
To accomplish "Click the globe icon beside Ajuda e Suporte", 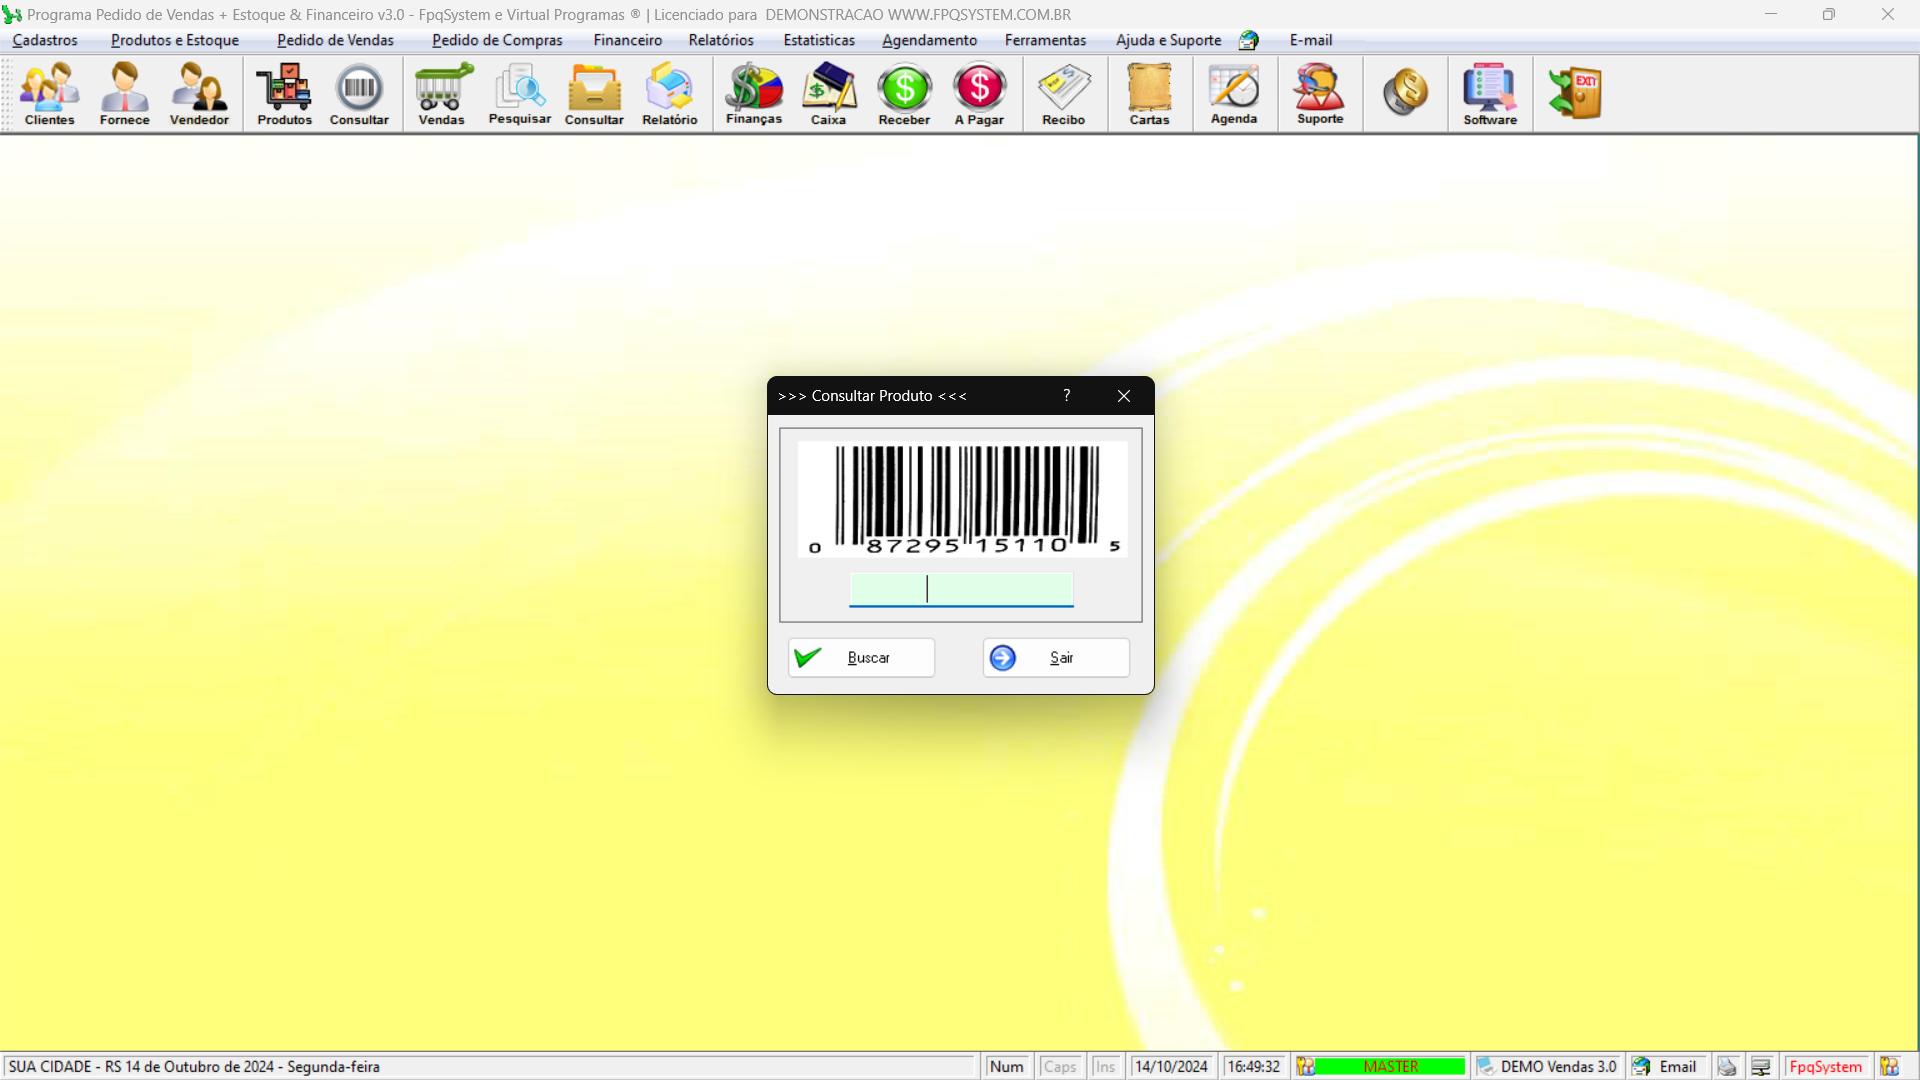I will click(1248, 40).
